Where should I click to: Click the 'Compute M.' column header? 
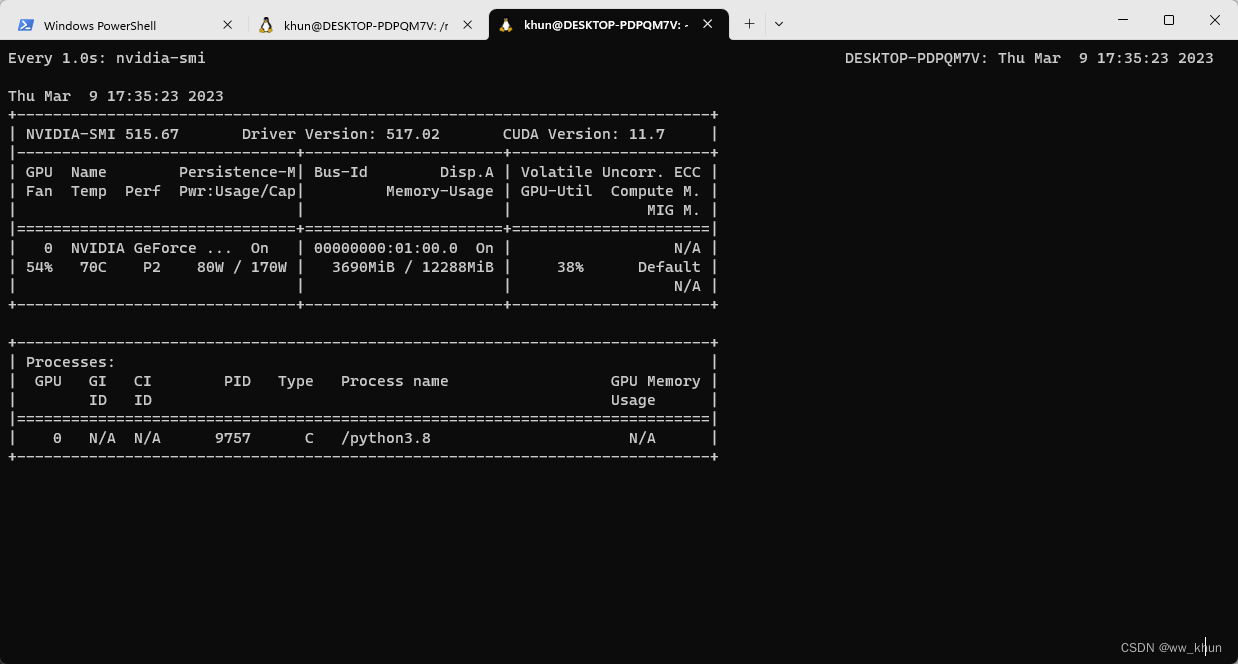pos(656,191)
